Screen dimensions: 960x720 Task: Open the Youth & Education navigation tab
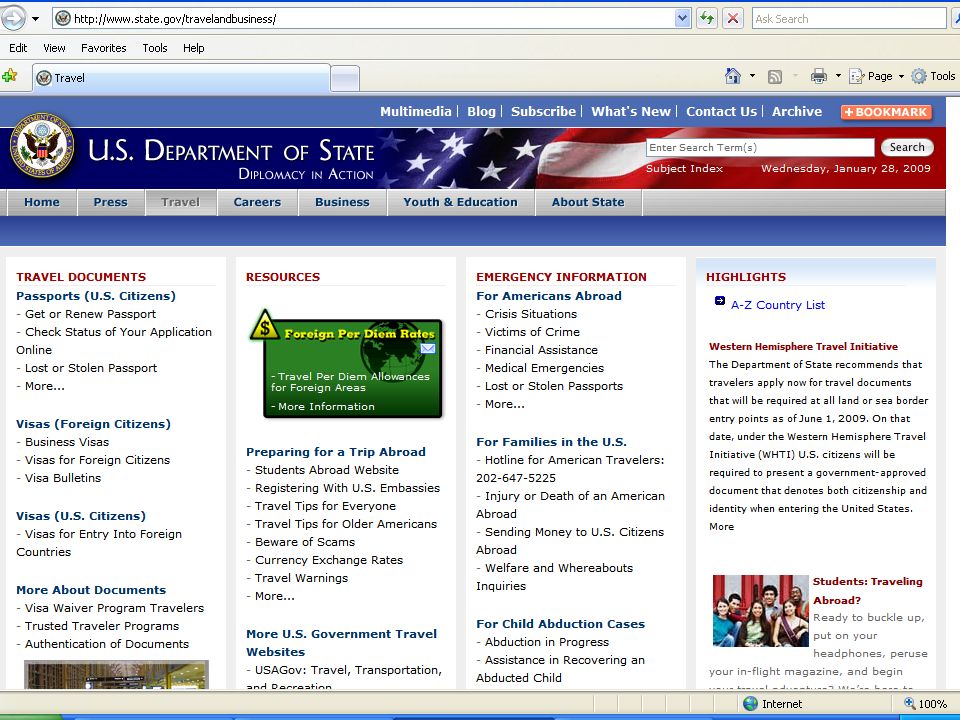pos(460,202)
